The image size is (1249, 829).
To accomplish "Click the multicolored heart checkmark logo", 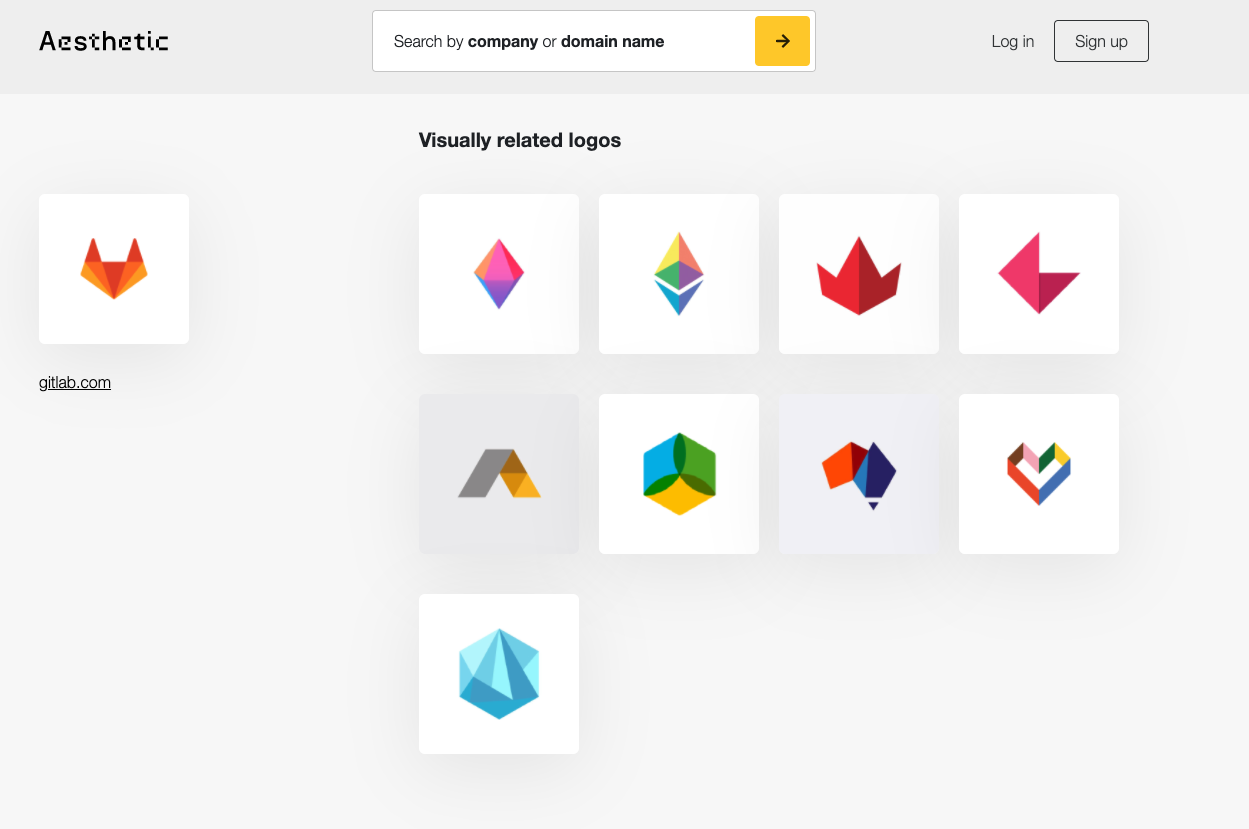I will click(1038, 473).
